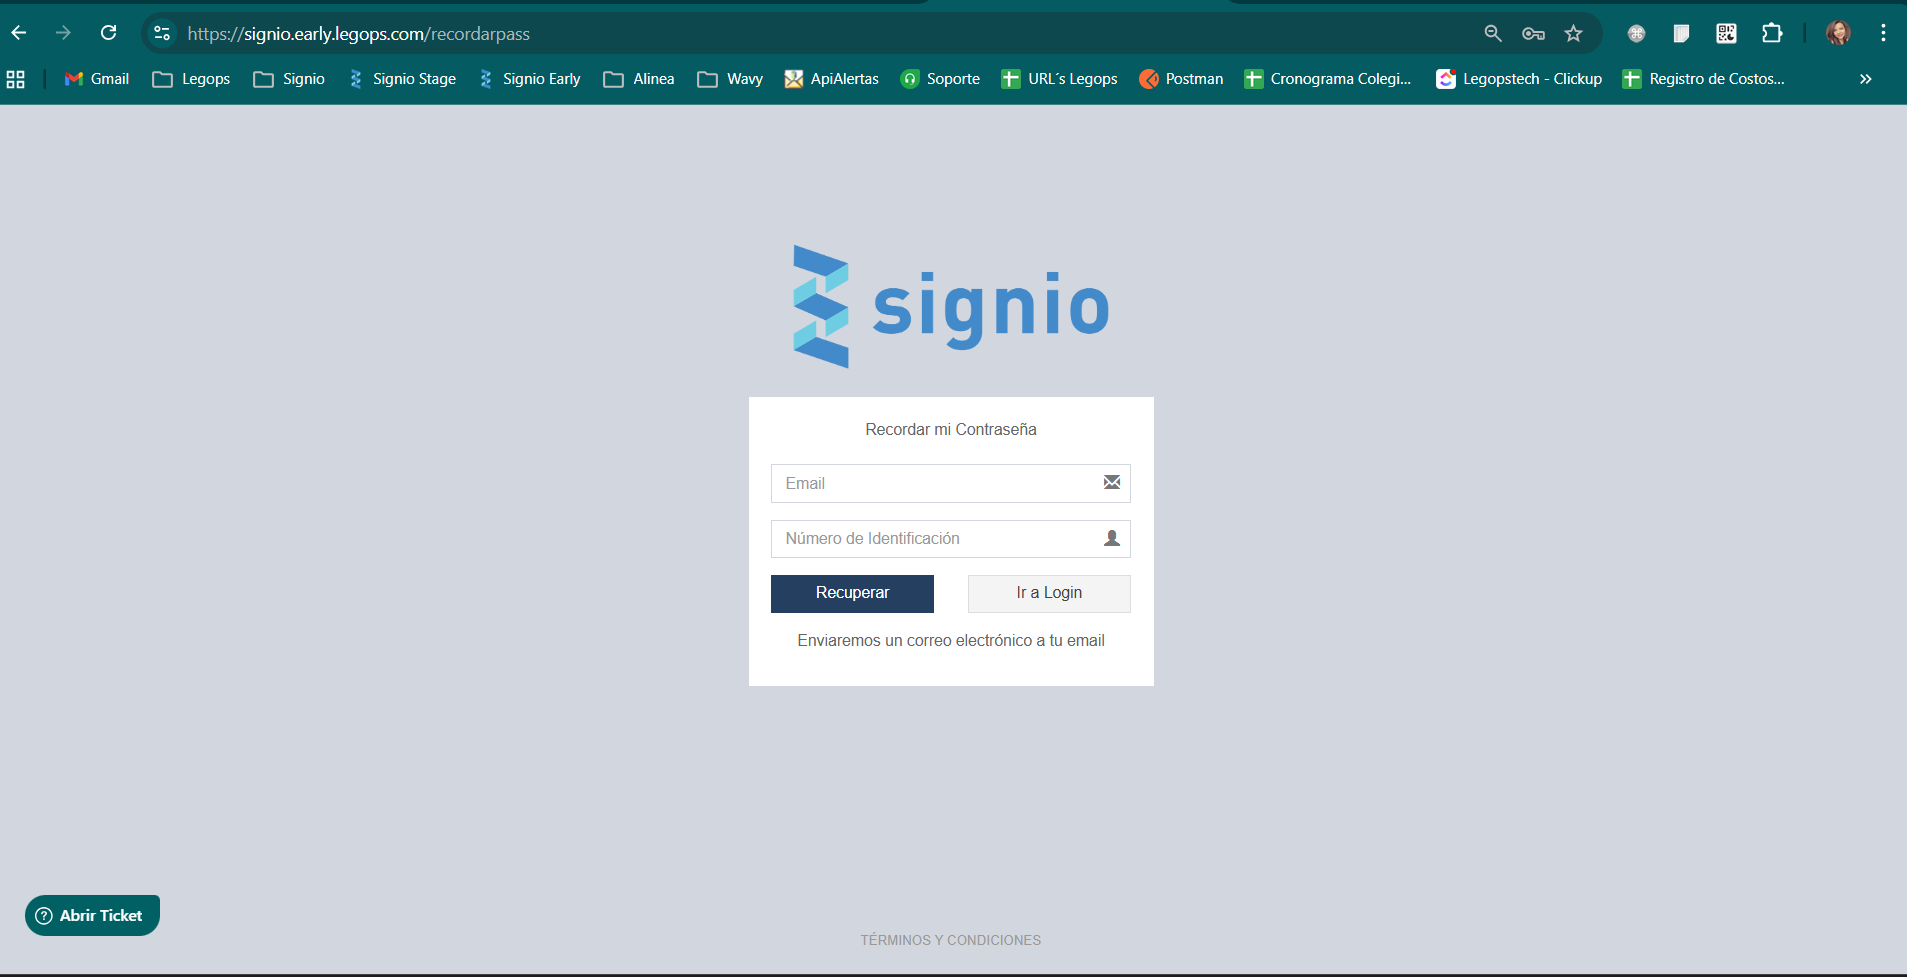Image resolution: width=1907 pixels, height=977 pixels.
Task: Open the saved passwords key icon
Action: 1533,33
